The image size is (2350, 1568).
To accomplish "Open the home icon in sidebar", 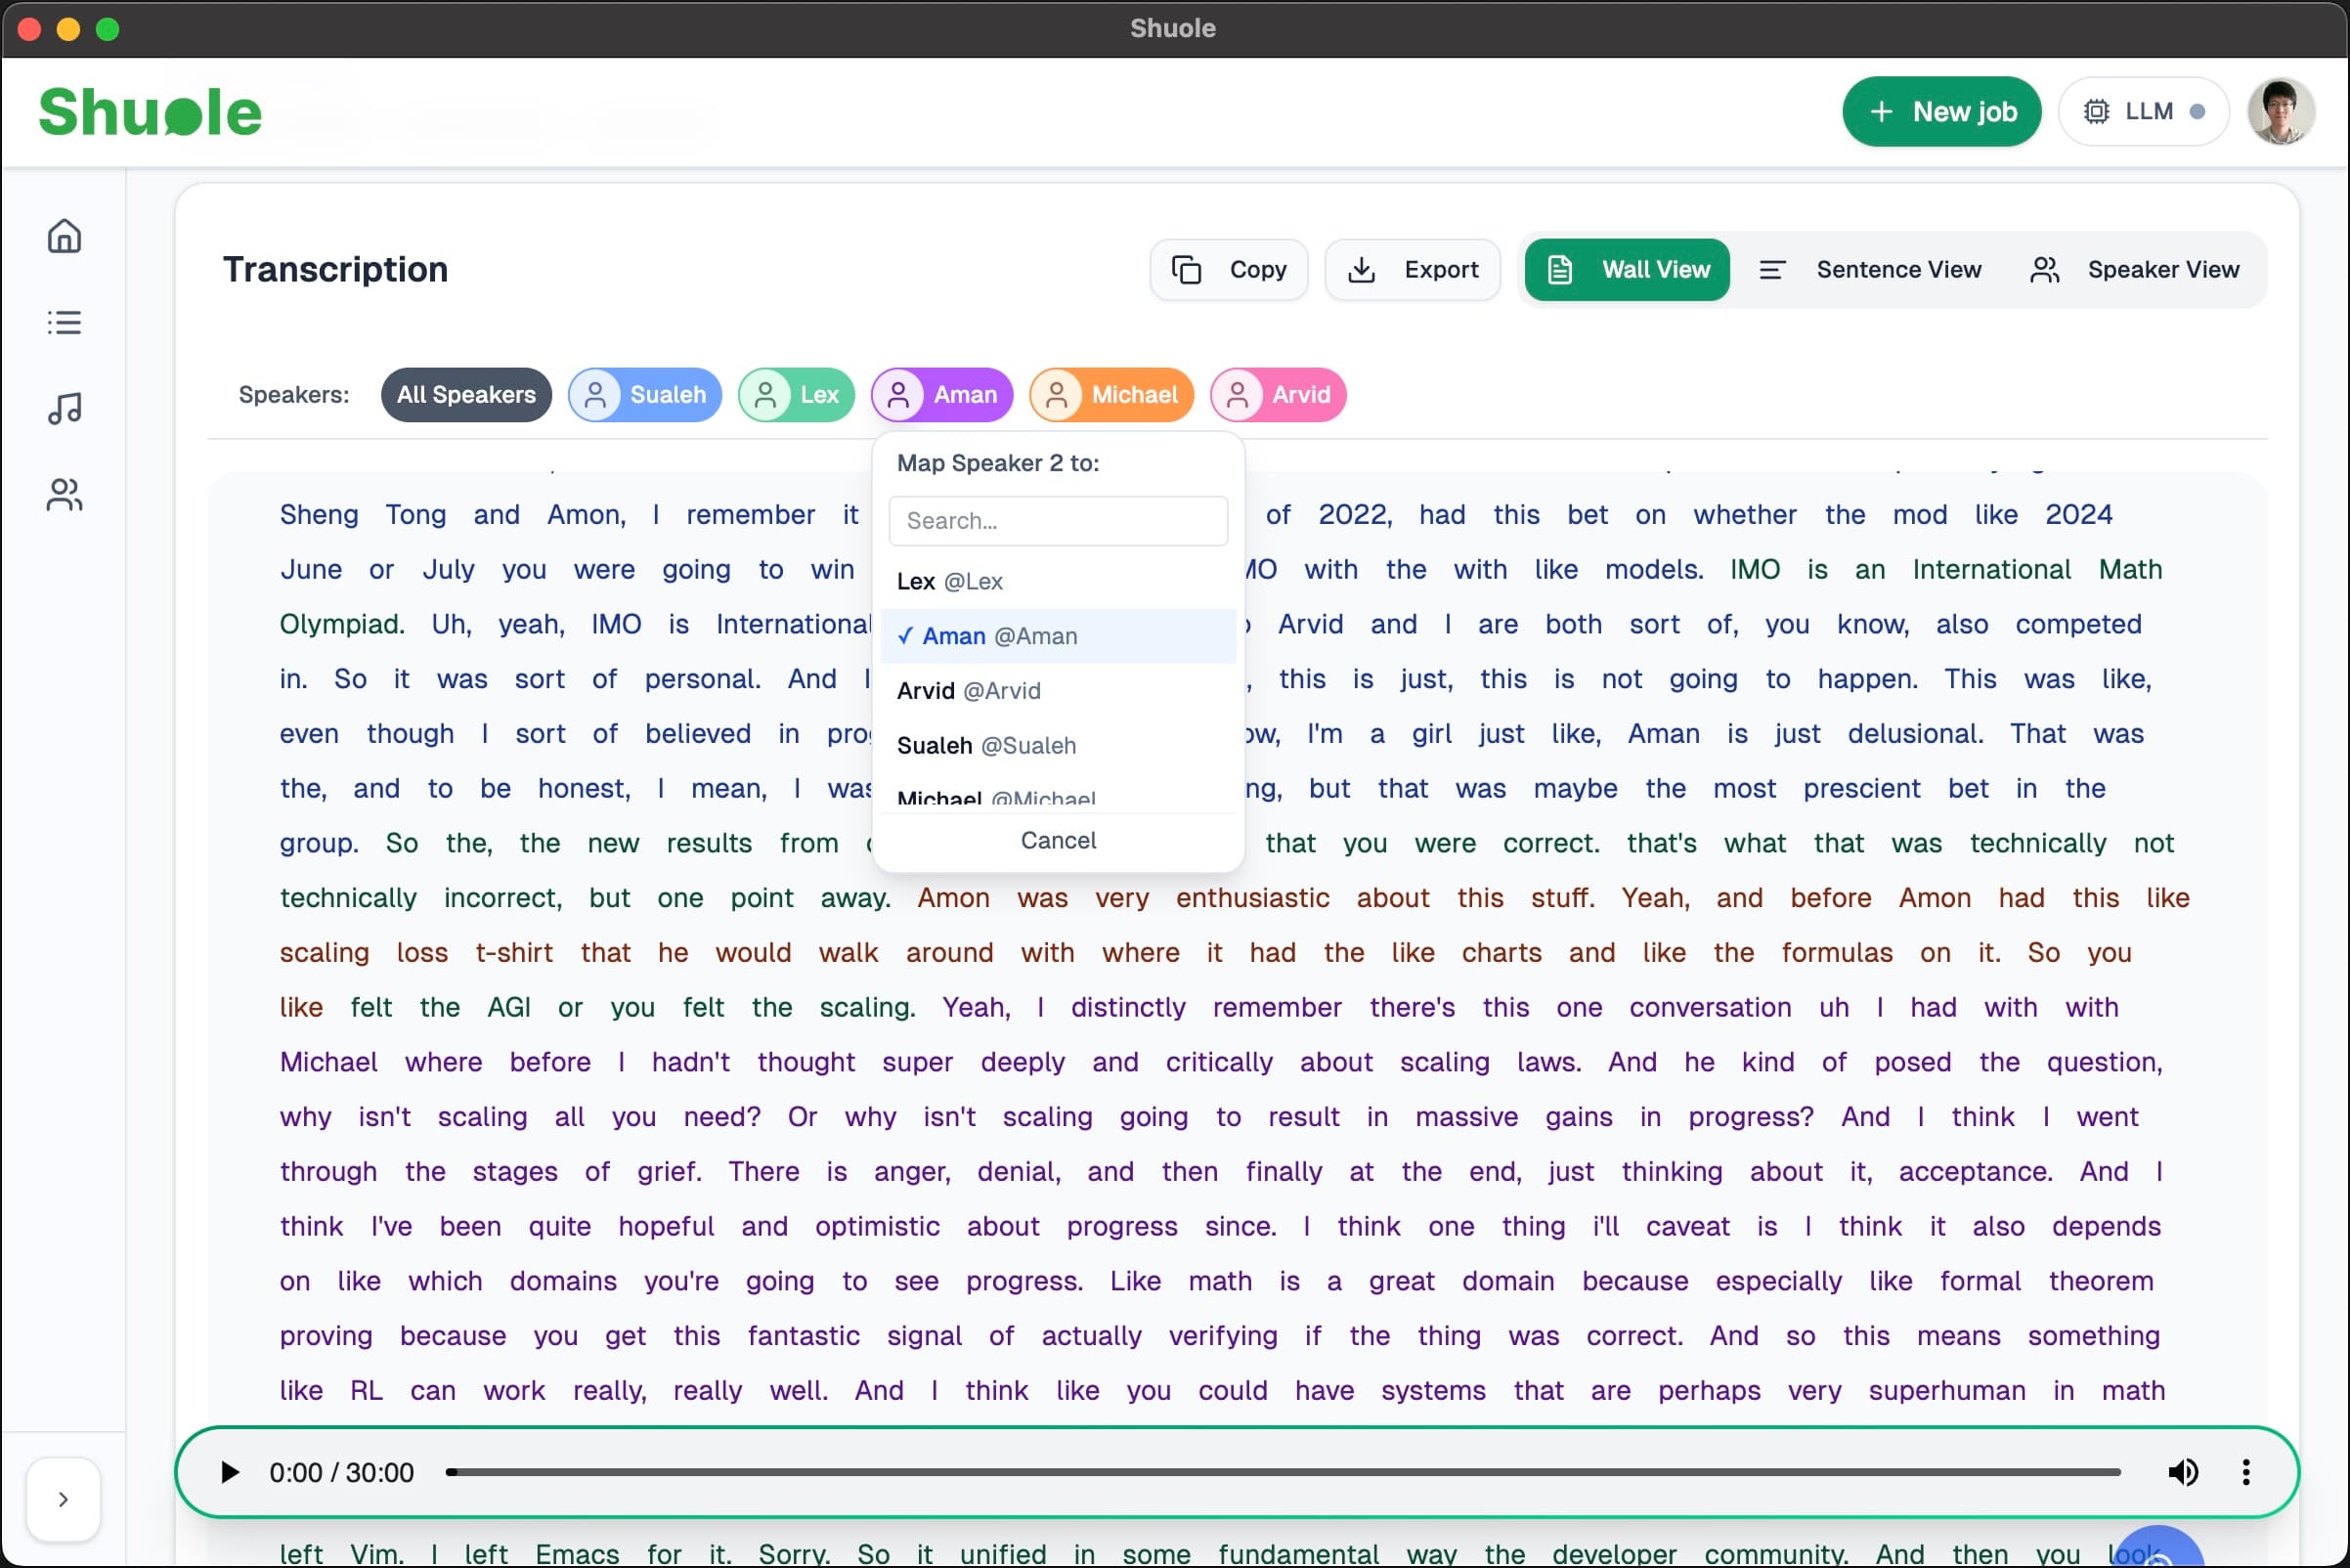I will [64, 237].
